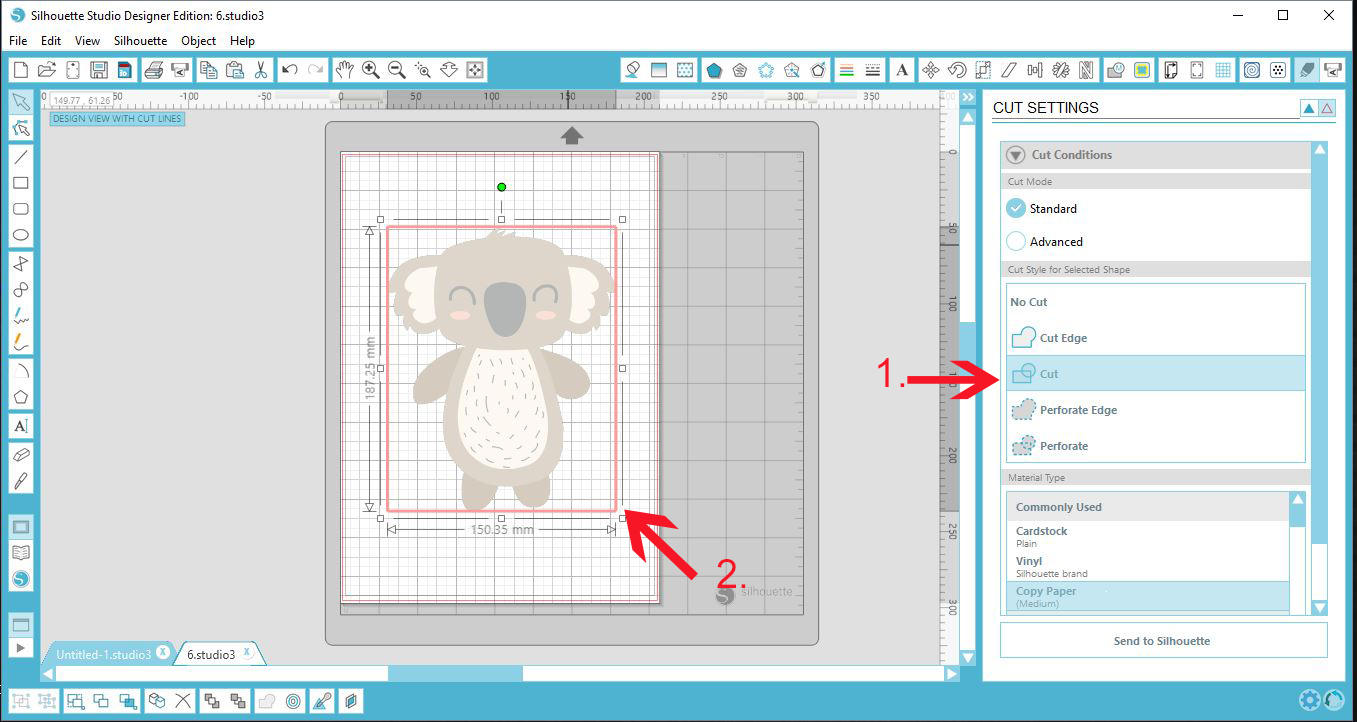Viewport: 1357px width, 722px height.
Task: Select the Eraser tool
Action: pyautogui.click(x=20, y=454)
